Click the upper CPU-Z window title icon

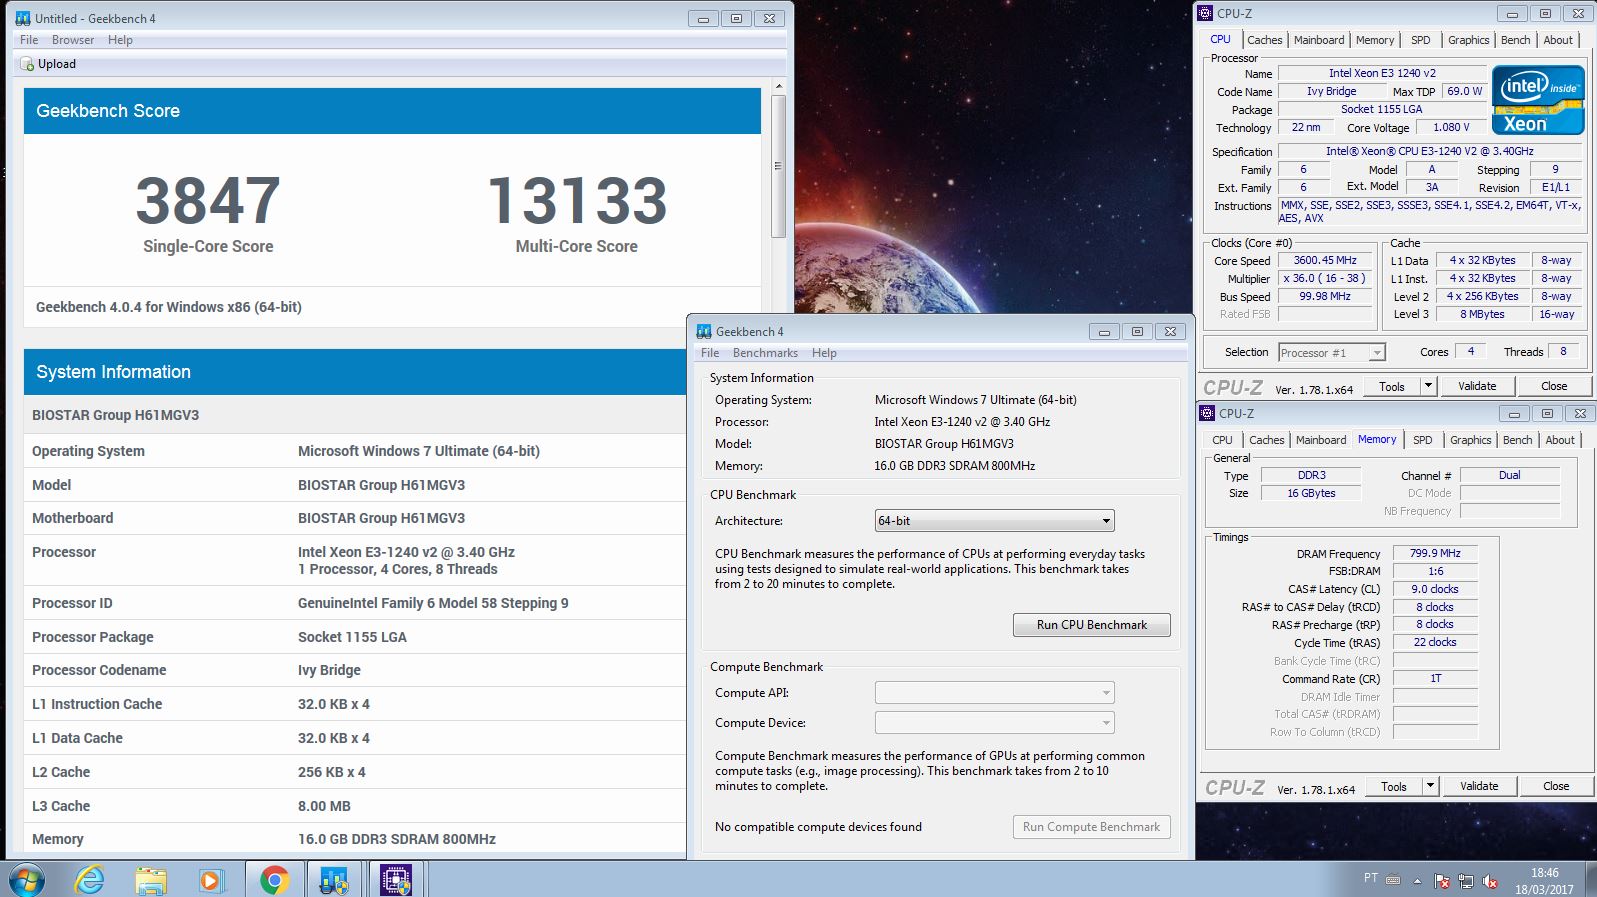point(1206,13)
